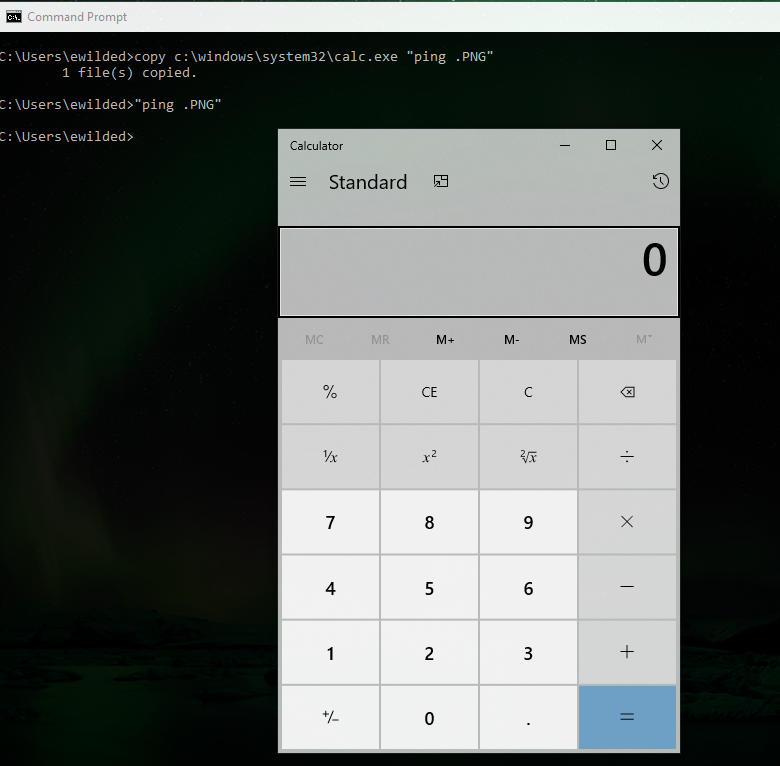Click the "ping .PNG" executed command line
Viewport: 780px width, 766px height.
click(x=110, y=104)
